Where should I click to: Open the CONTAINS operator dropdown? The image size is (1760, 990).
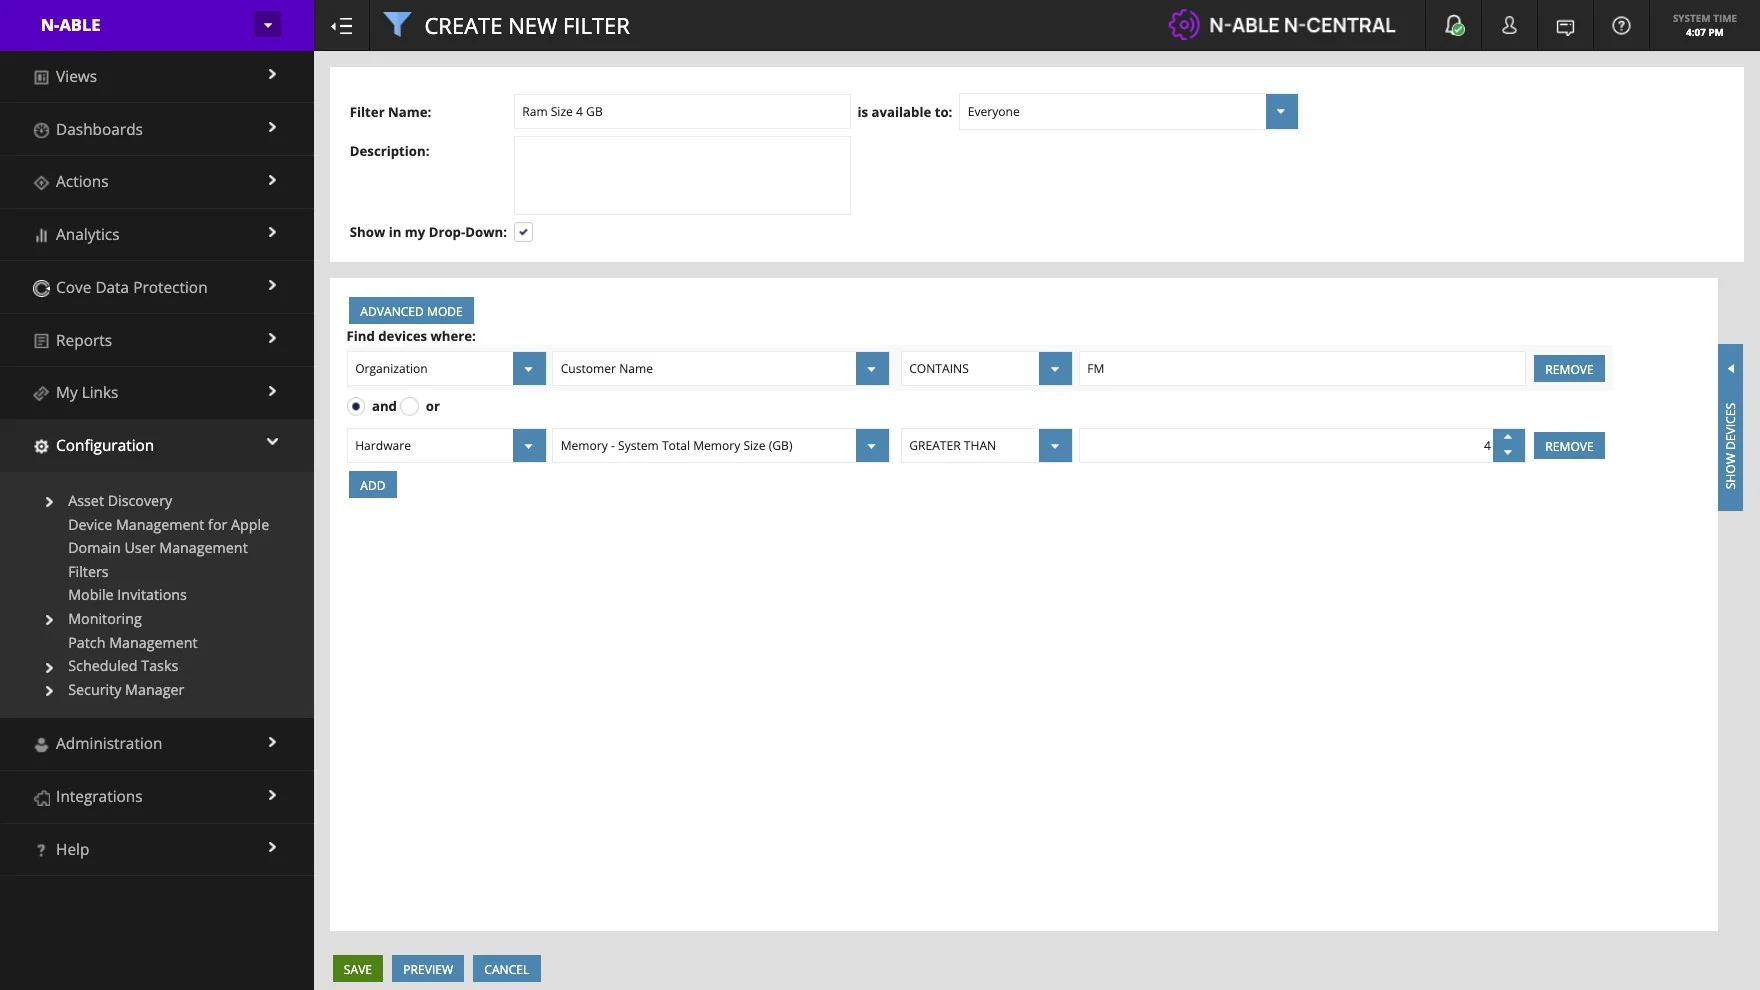(x=1055, y=369)
